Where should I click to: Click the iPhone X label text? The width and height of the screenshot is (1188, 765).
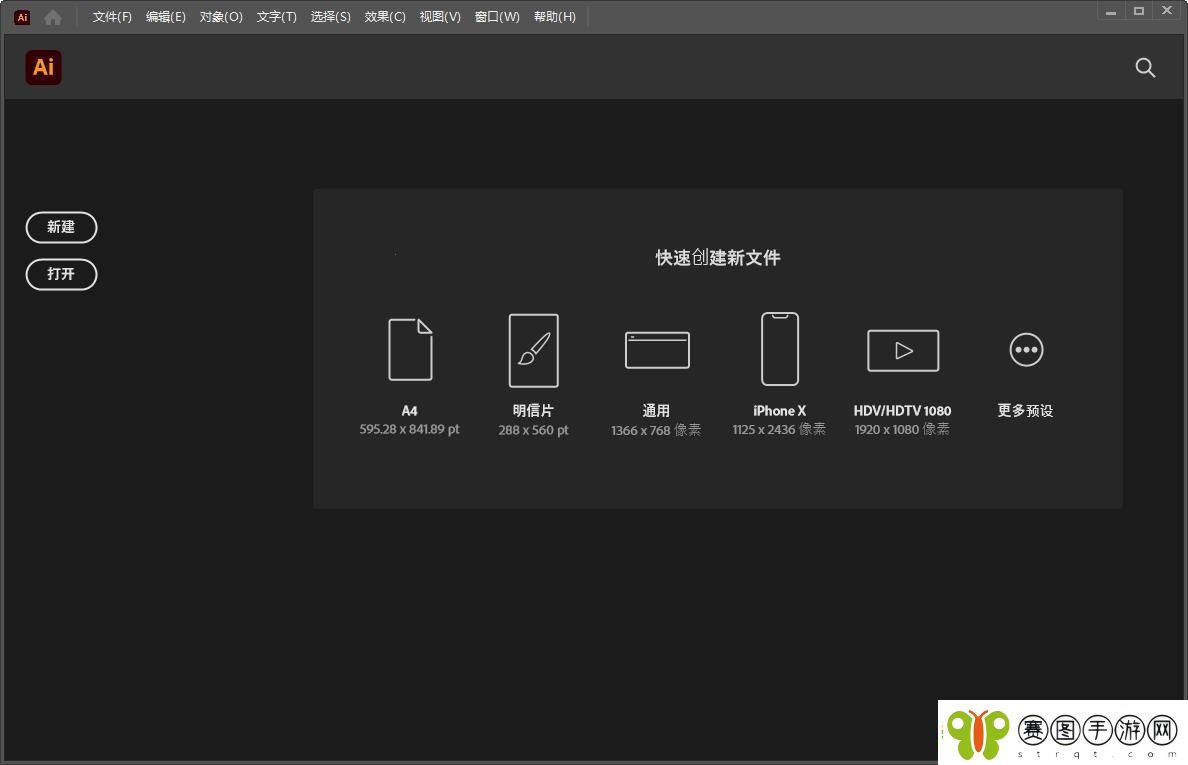coord(780,411)
